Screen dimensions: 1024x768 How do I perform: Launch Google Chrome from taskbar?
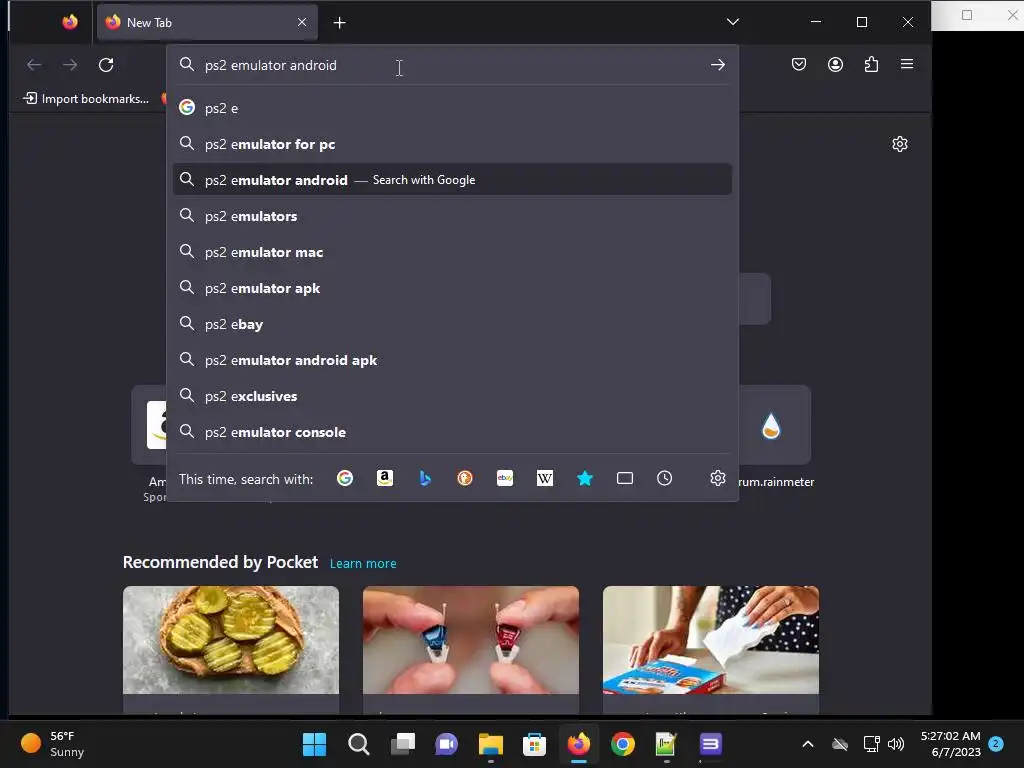[623, 744]
